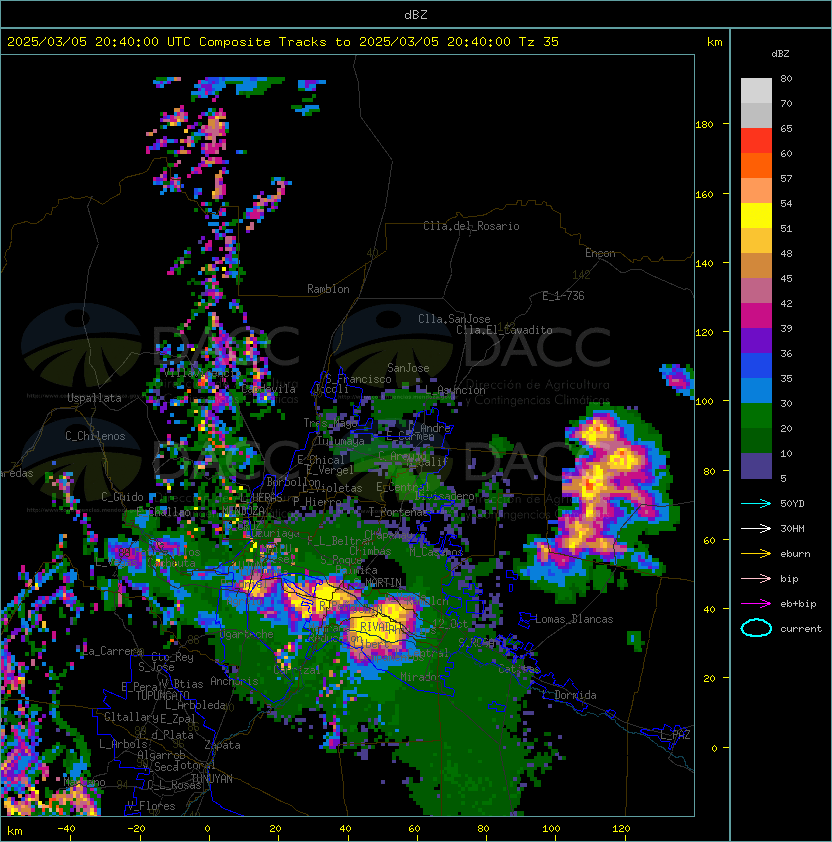Click the 'Zapata' map label
This screenshot has height=842, width=832.
[222, 745]
